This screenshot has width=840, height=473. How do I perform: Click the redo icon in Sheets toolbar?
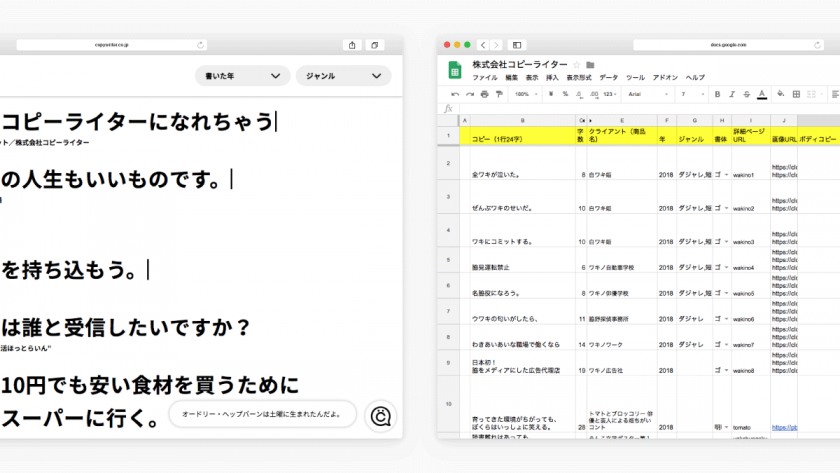pos(470,94)
